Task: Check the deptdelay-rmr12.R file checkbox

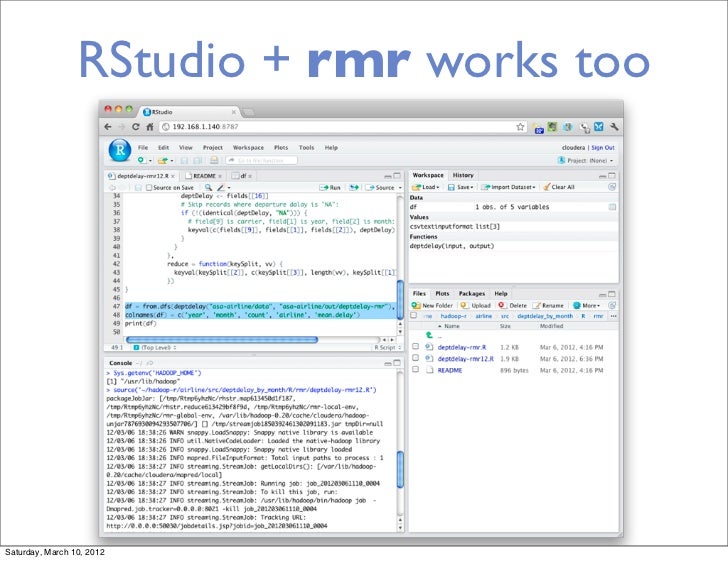Action: 416,358
